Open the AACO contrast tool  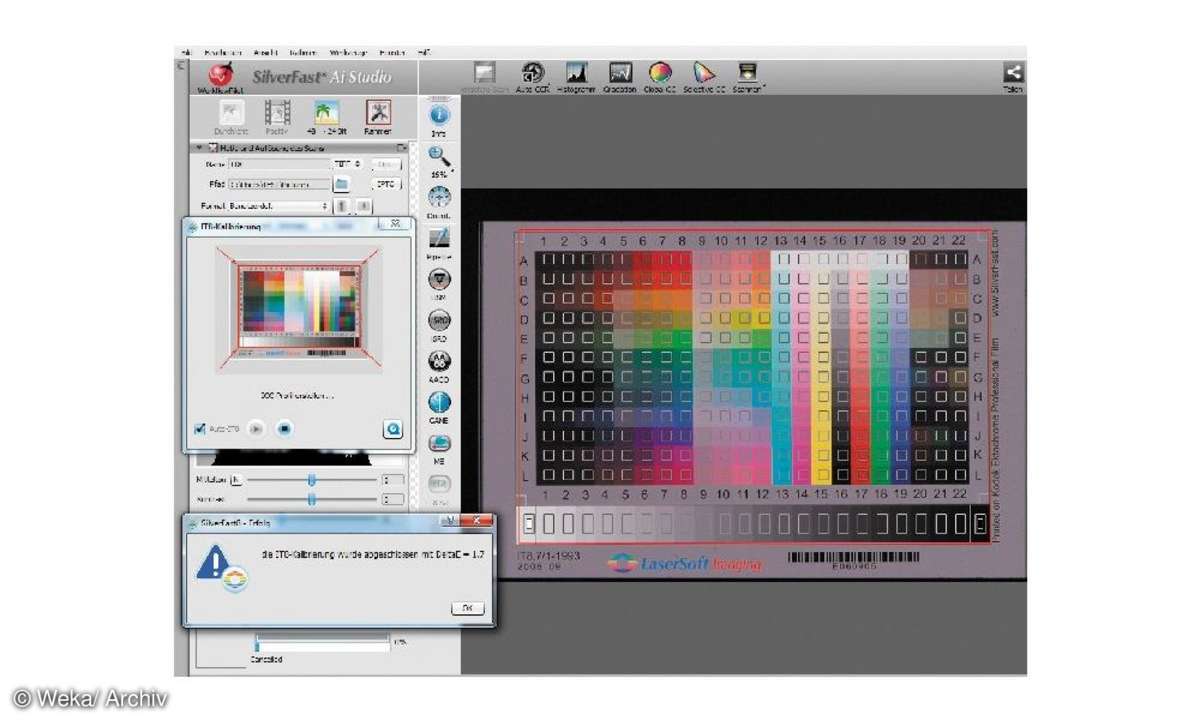[x=439, y=362]
